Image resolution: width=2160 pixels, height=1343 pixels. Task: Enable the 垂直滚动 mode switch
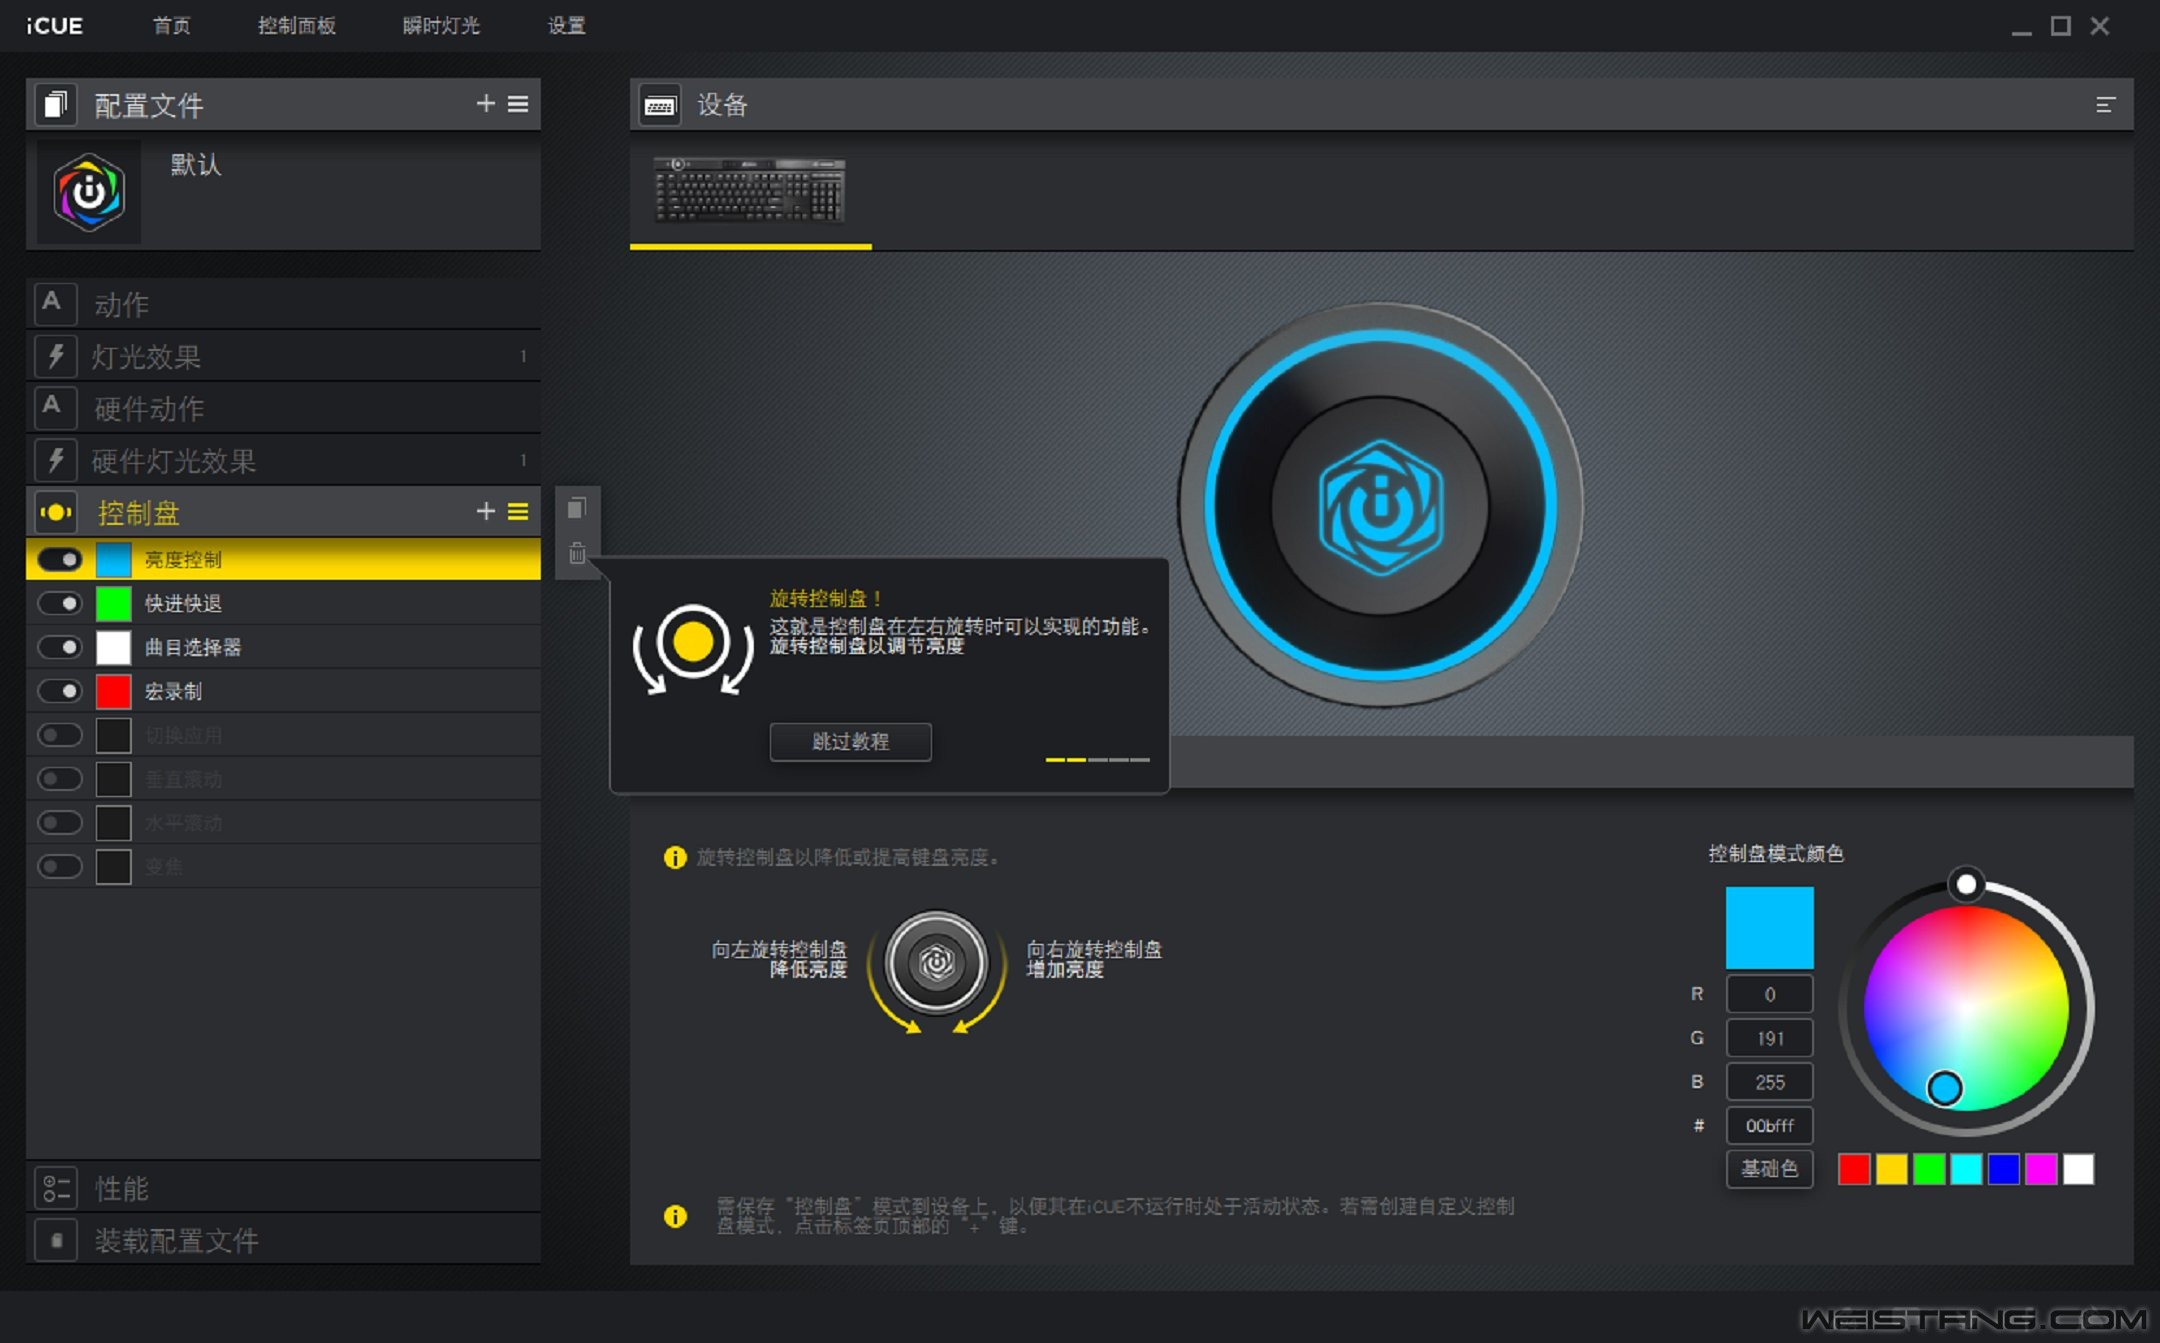[60, 779]
